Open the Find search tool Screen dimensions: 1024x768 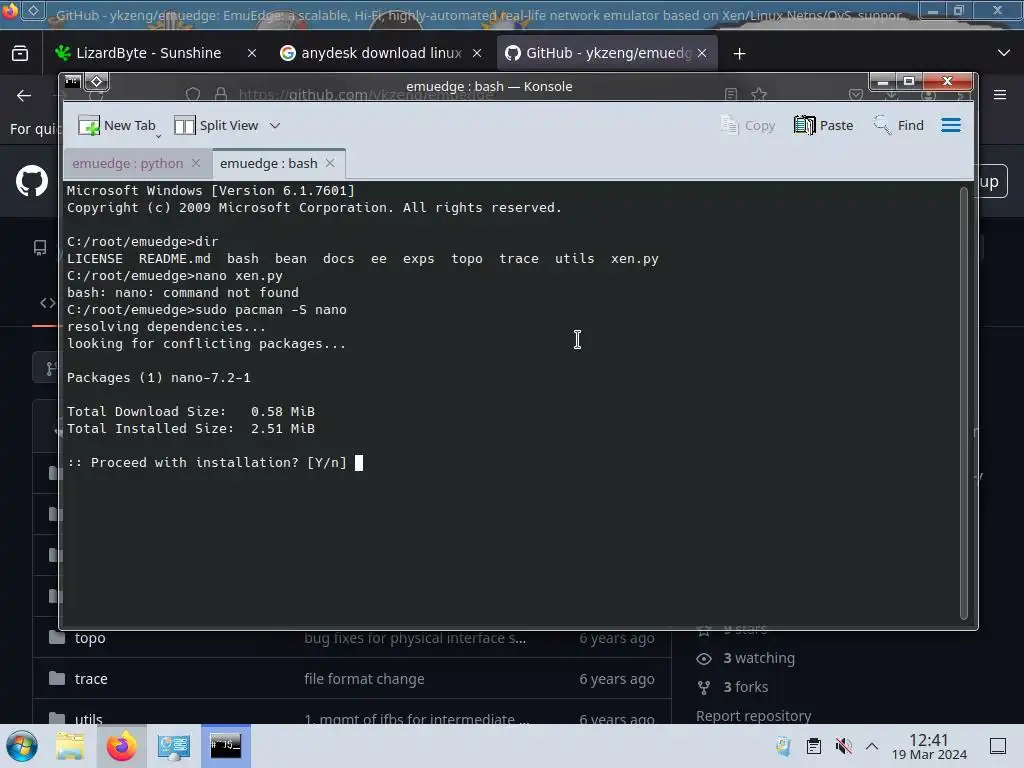pyautogui.click(x=899, y=125)
